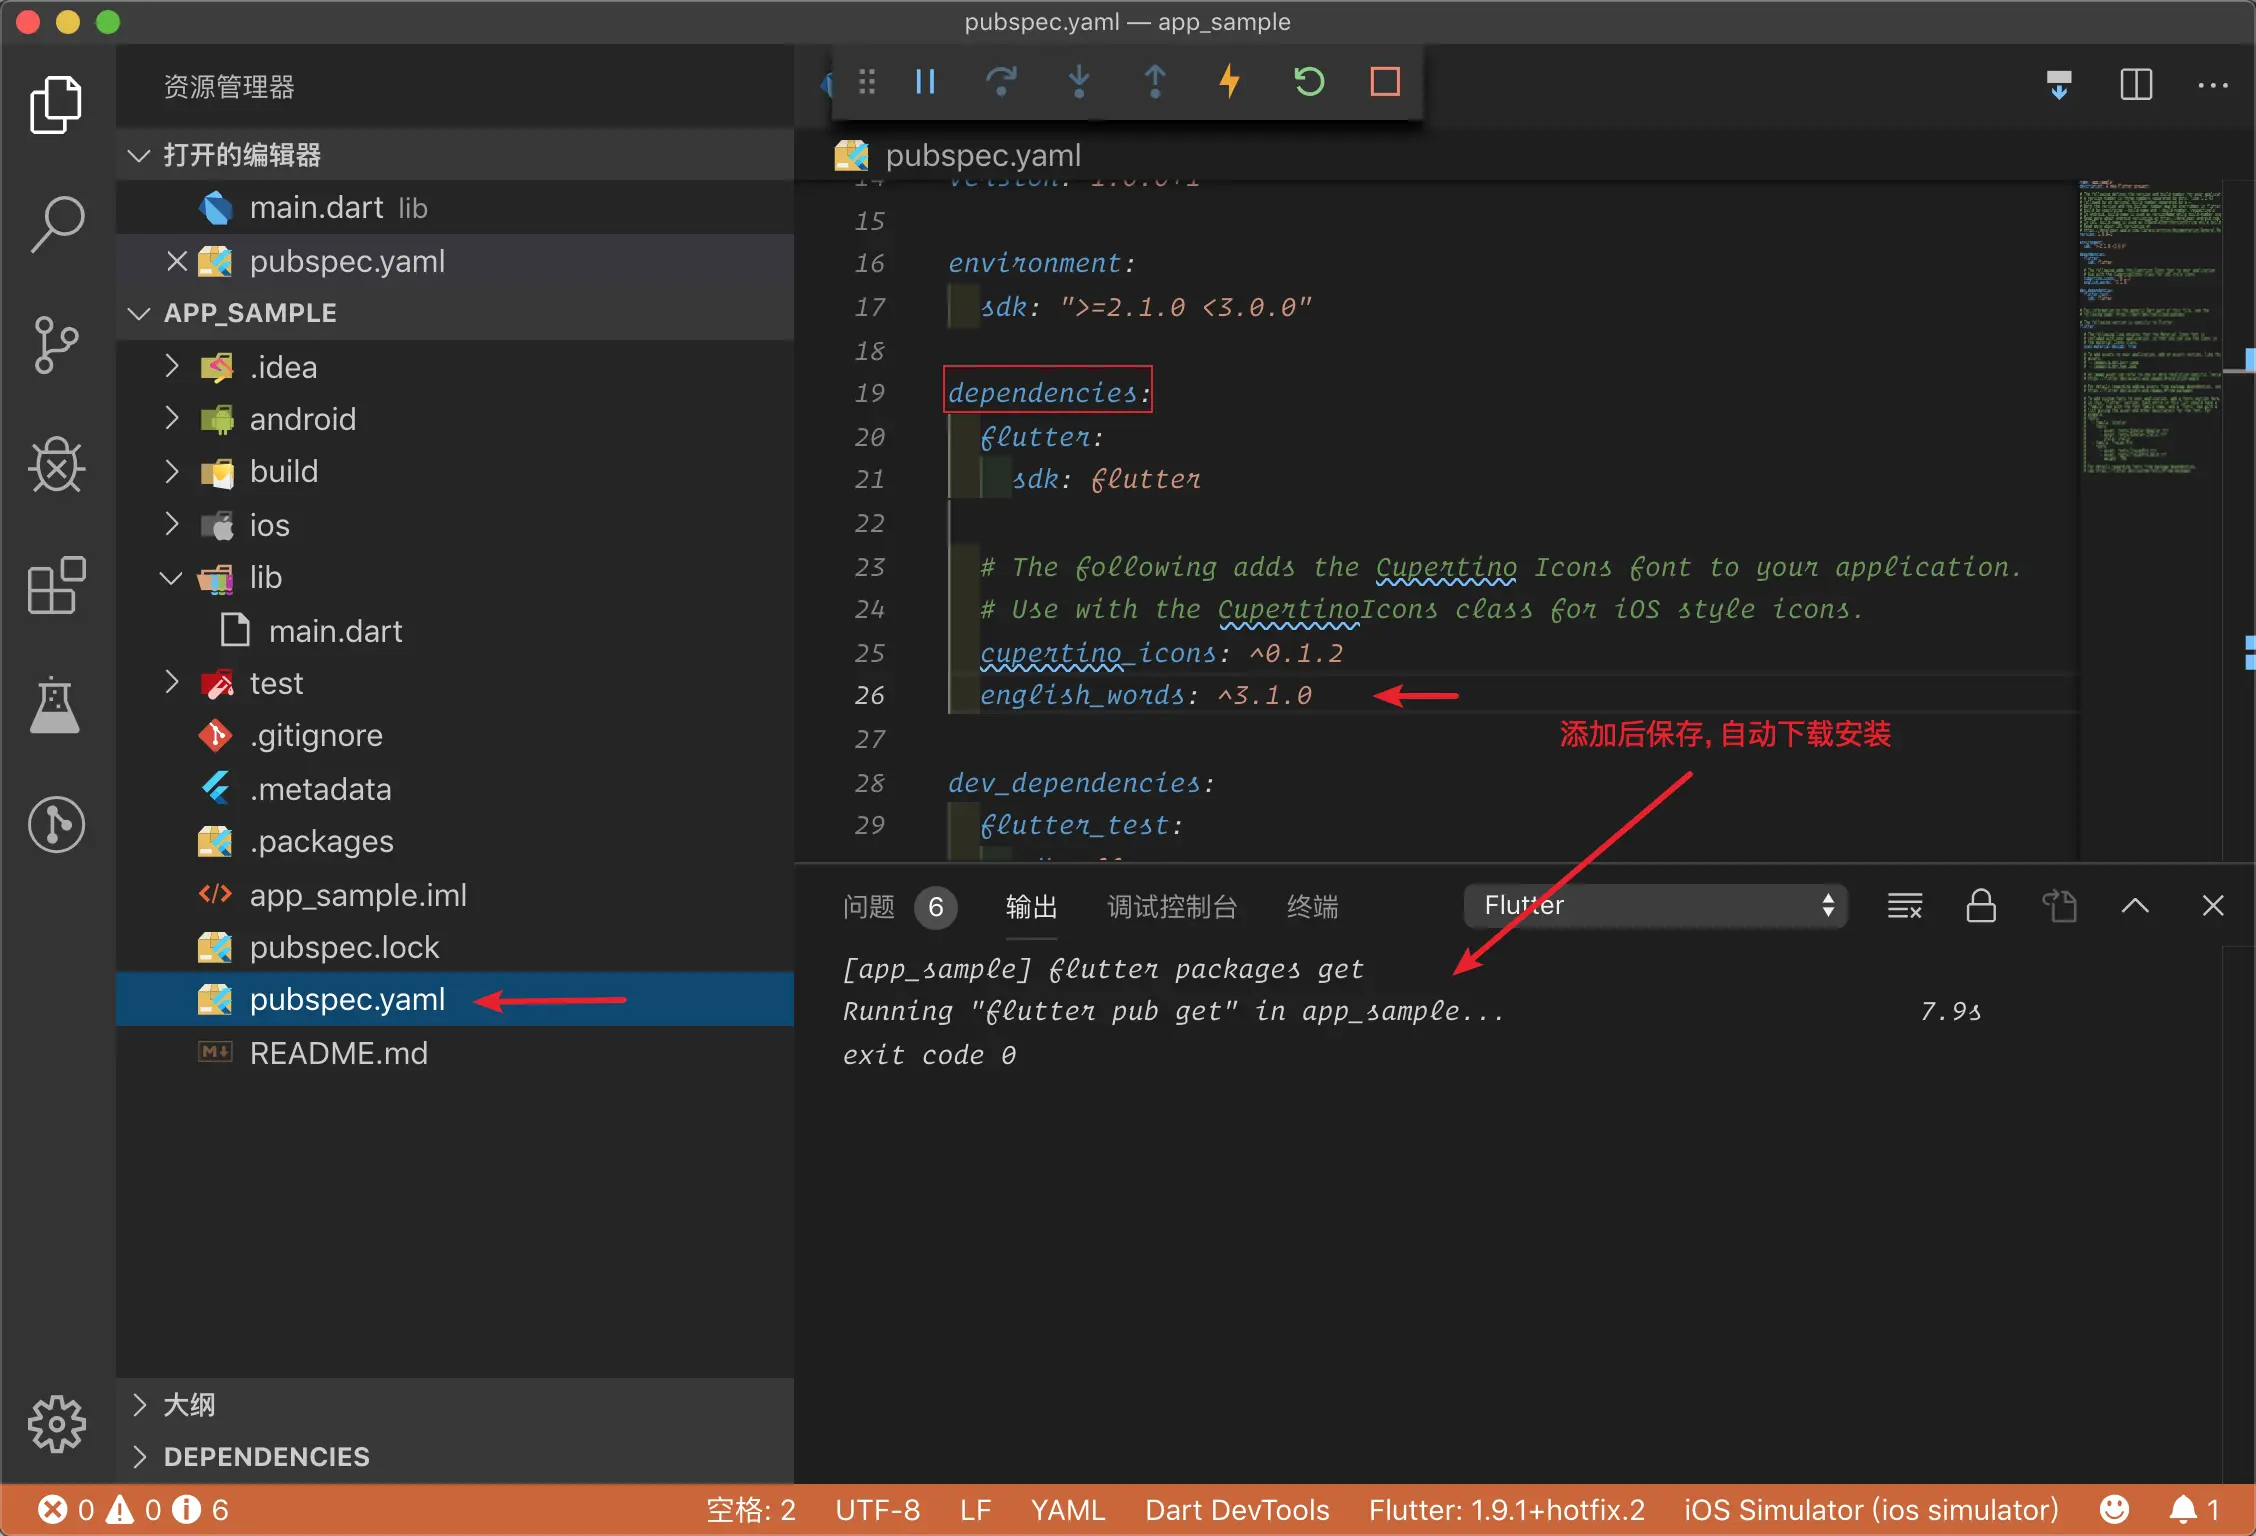2256x1536 pixels.
Task: Collapse the lib folder
Action: click(265, 578)
